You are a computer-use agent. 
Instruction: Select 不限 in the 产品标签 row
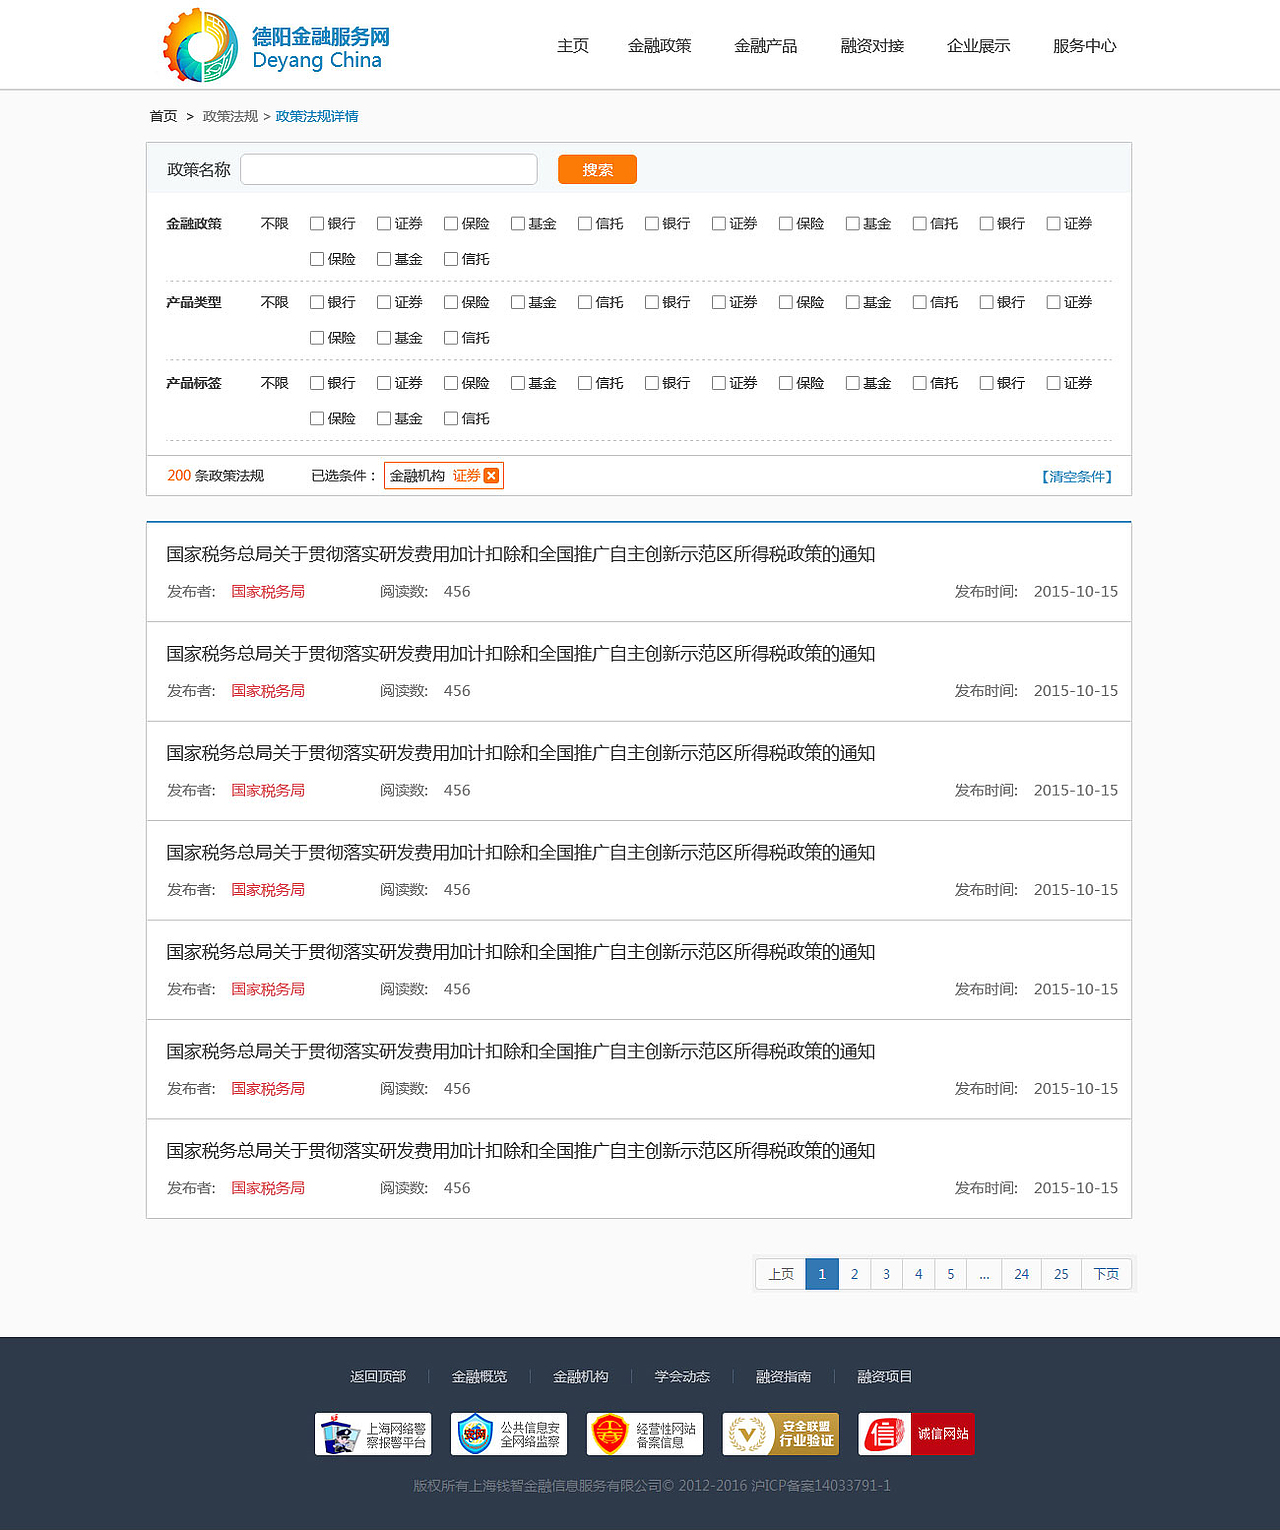[x=274, y=383]
